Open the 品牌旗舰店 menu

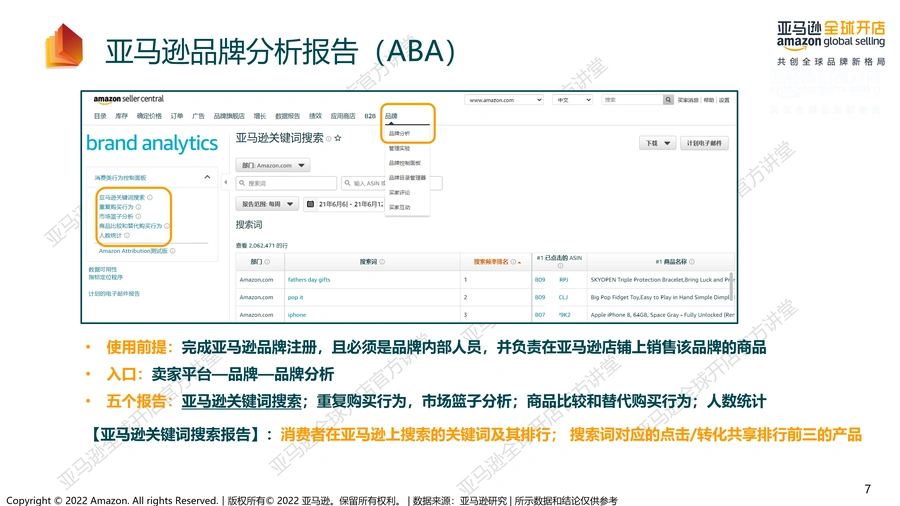[229, 116]
